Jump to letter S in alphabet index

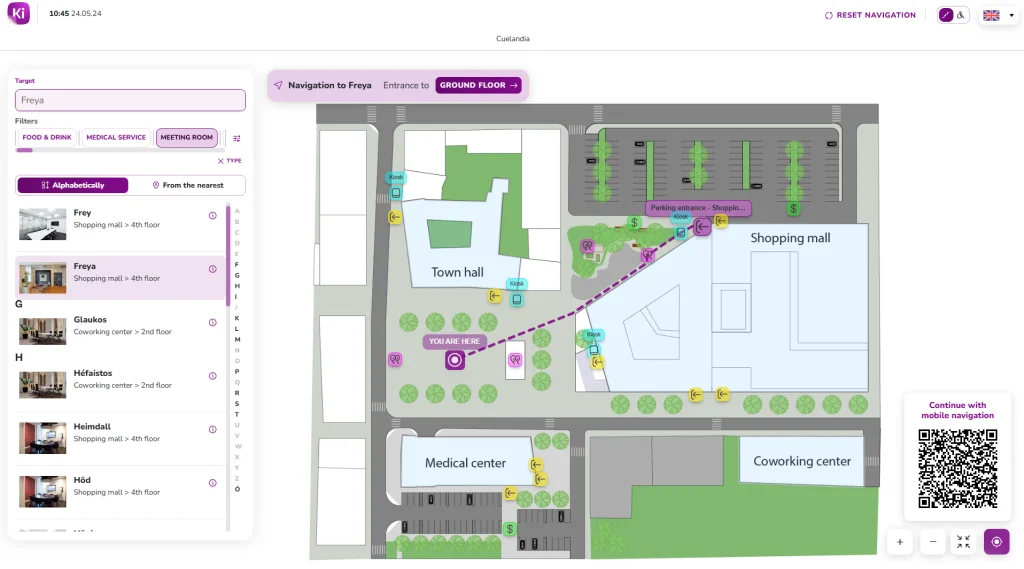[237, 403]
